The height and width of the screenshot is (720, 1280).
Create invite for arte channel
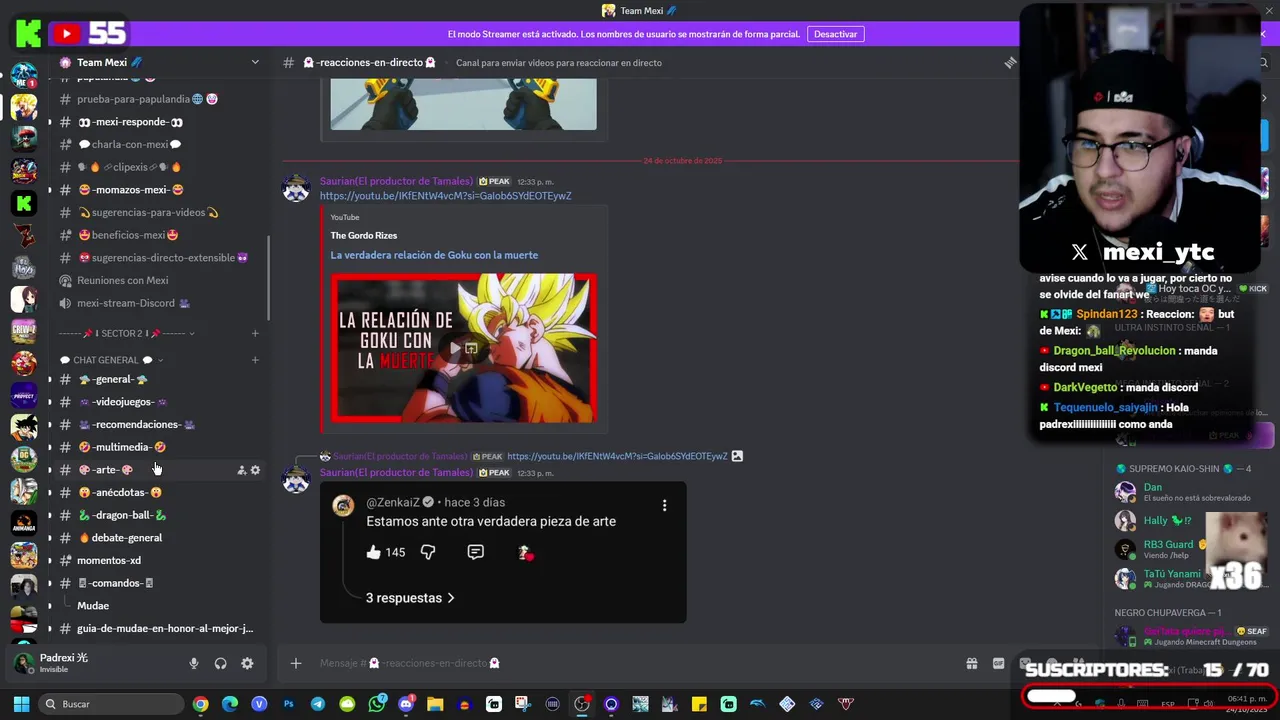(241, 470)
